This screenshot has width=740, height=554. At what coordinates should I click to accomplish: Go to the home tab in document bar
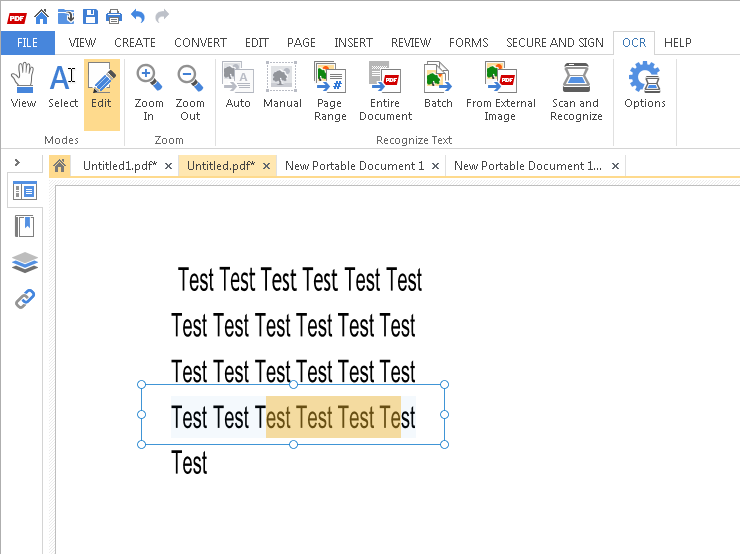(59, 166)
